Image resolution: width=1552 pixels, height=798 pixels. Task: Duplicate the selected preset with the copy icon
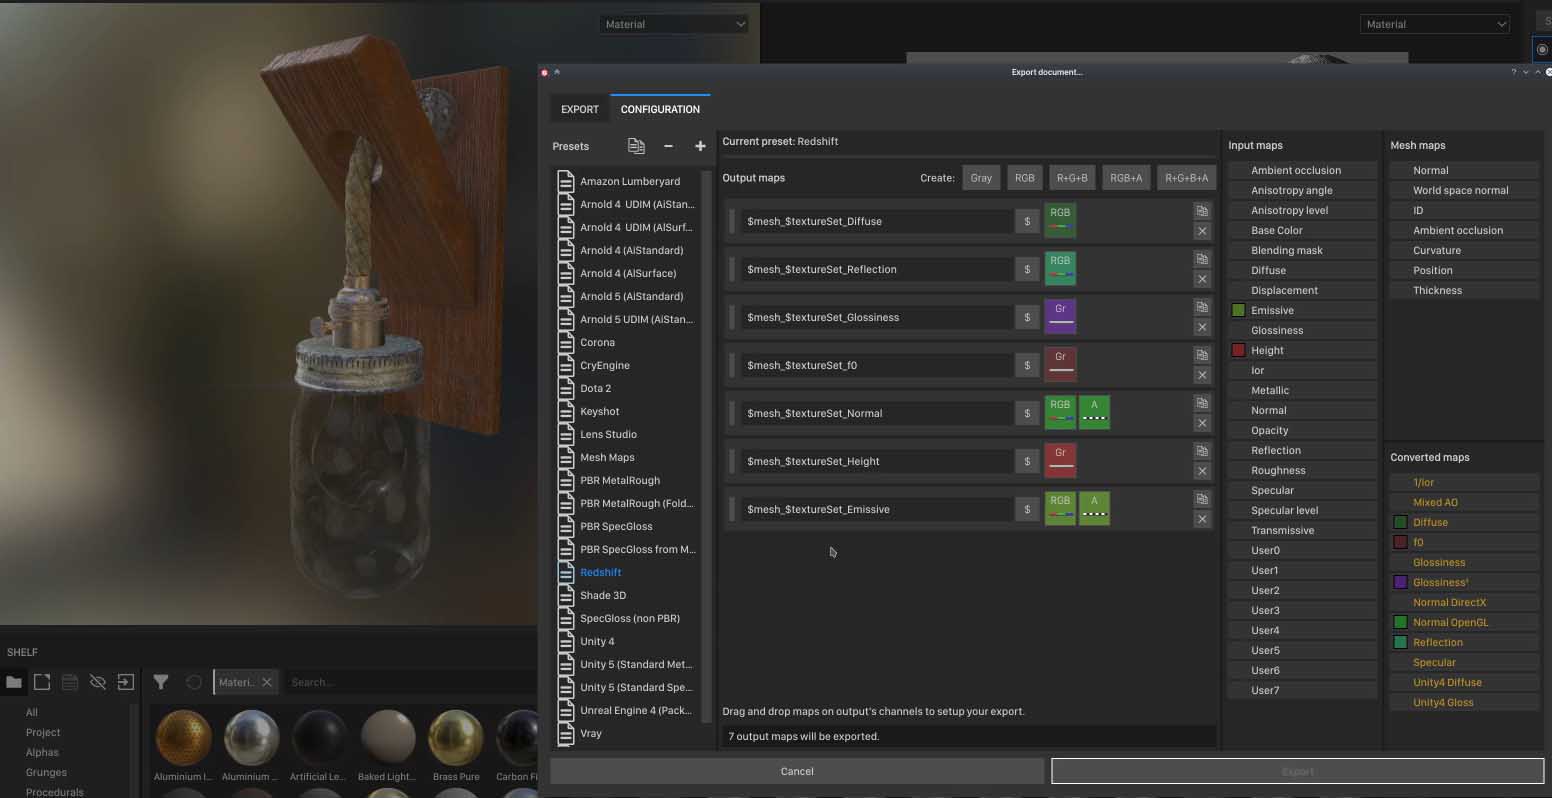[x=636, y=146]
